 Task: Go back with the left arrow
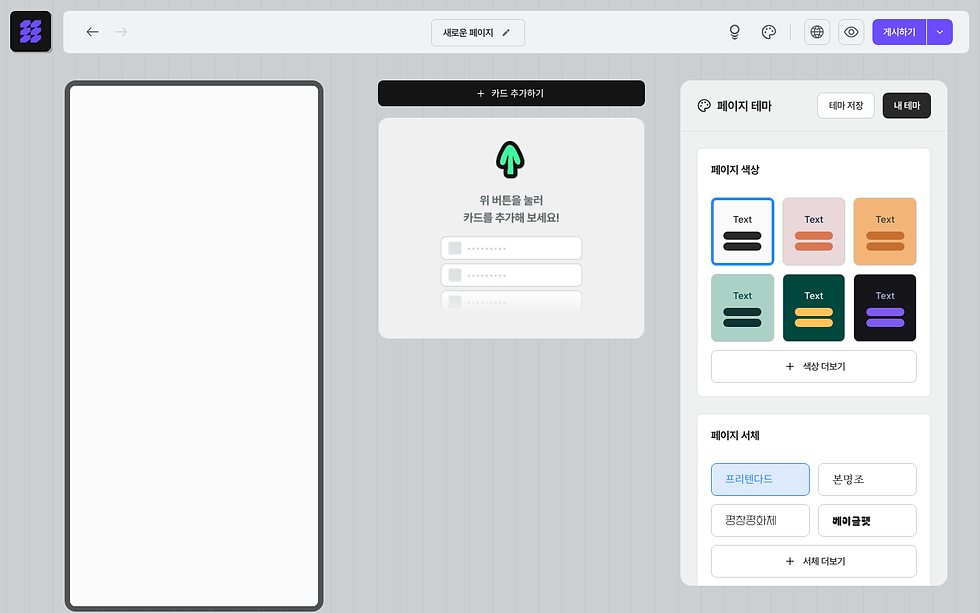click(x=92, y=32)
